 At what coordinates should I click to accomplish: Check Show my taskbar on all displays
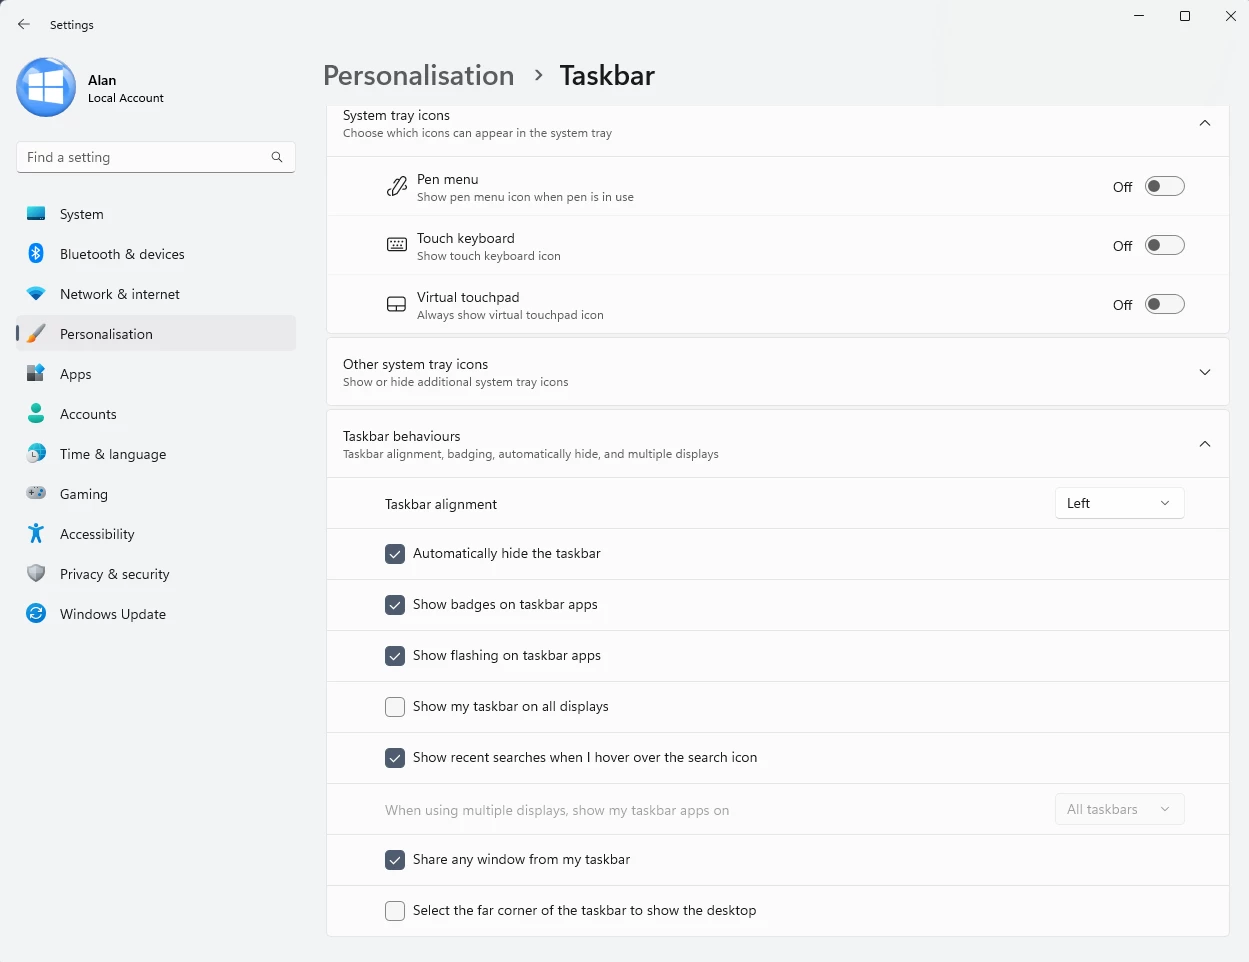pyautogui.click(x=395, y=707)
